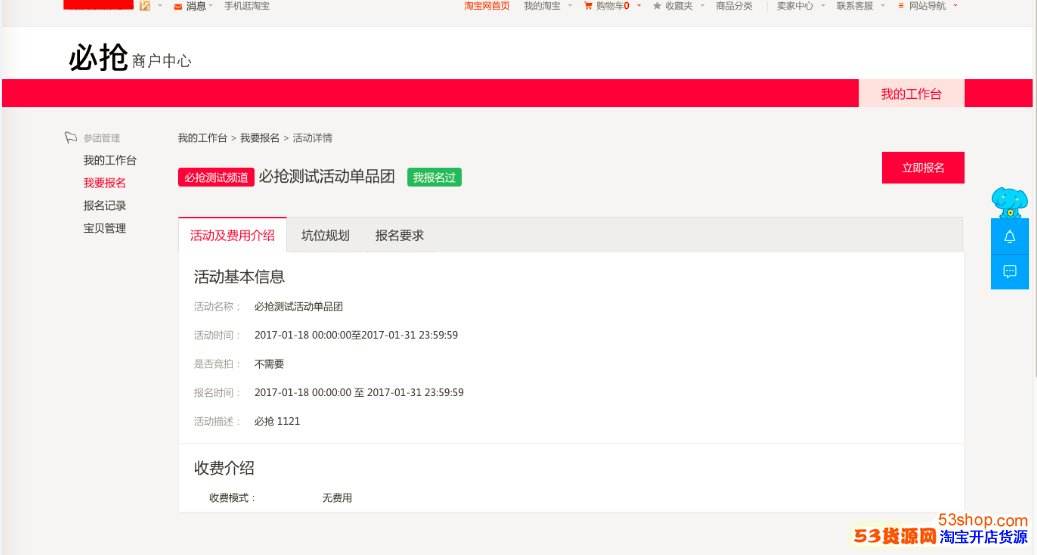
Task: Select 我的工作台 in the left sidebar
Action: point(110,160)
